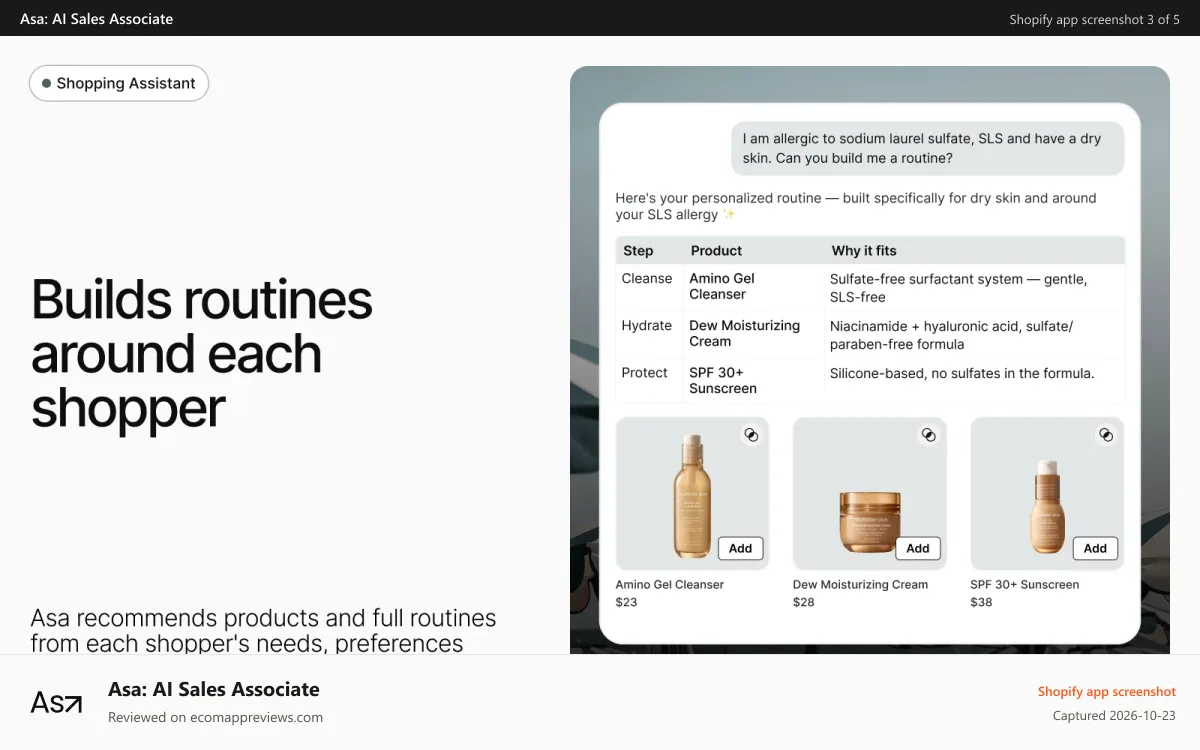Select 'Amino Gel Cleanser' in the routine table

click(722, 286)
